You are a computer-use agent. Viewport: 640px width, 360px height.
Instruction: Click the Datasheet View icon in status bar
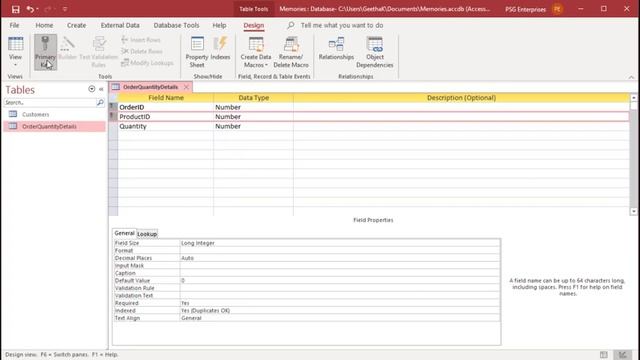[x=604, y=355]
